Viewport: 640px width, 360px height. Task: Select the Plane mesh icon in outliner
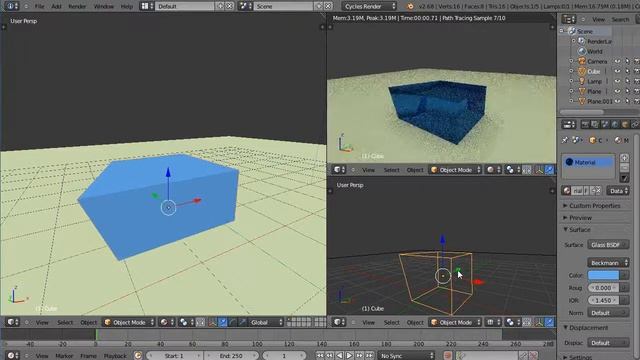tap(582, 91)
